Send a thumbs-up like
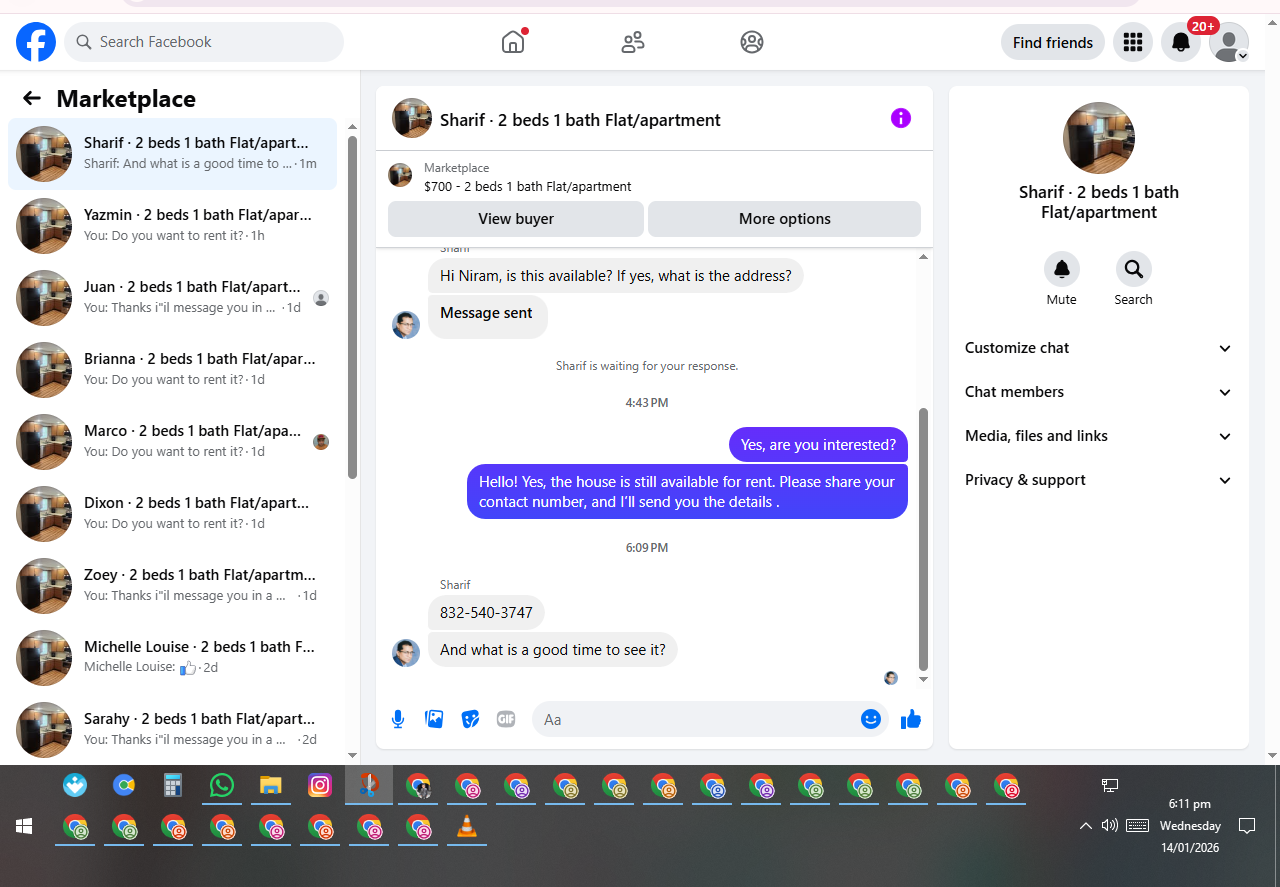 (911, 719)
